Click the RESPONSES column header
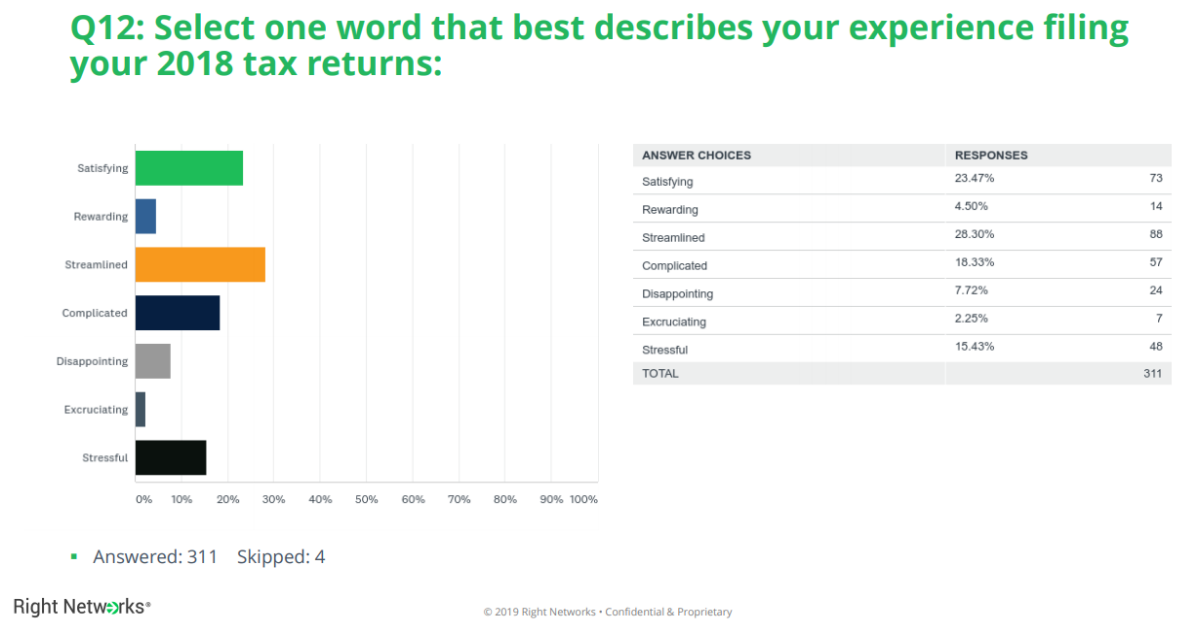Screen dimensions: 1200x627 click(x=991, y=155)
